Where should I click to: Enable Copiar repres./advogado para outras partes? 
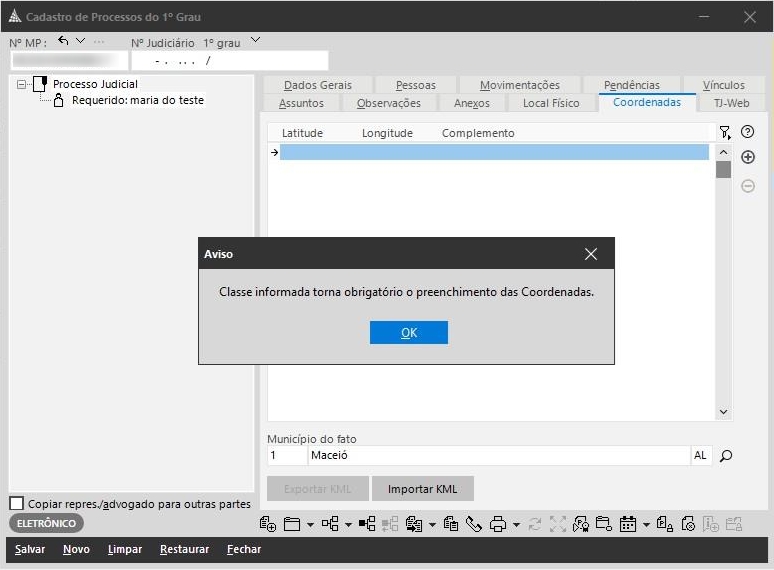(16, 503)
